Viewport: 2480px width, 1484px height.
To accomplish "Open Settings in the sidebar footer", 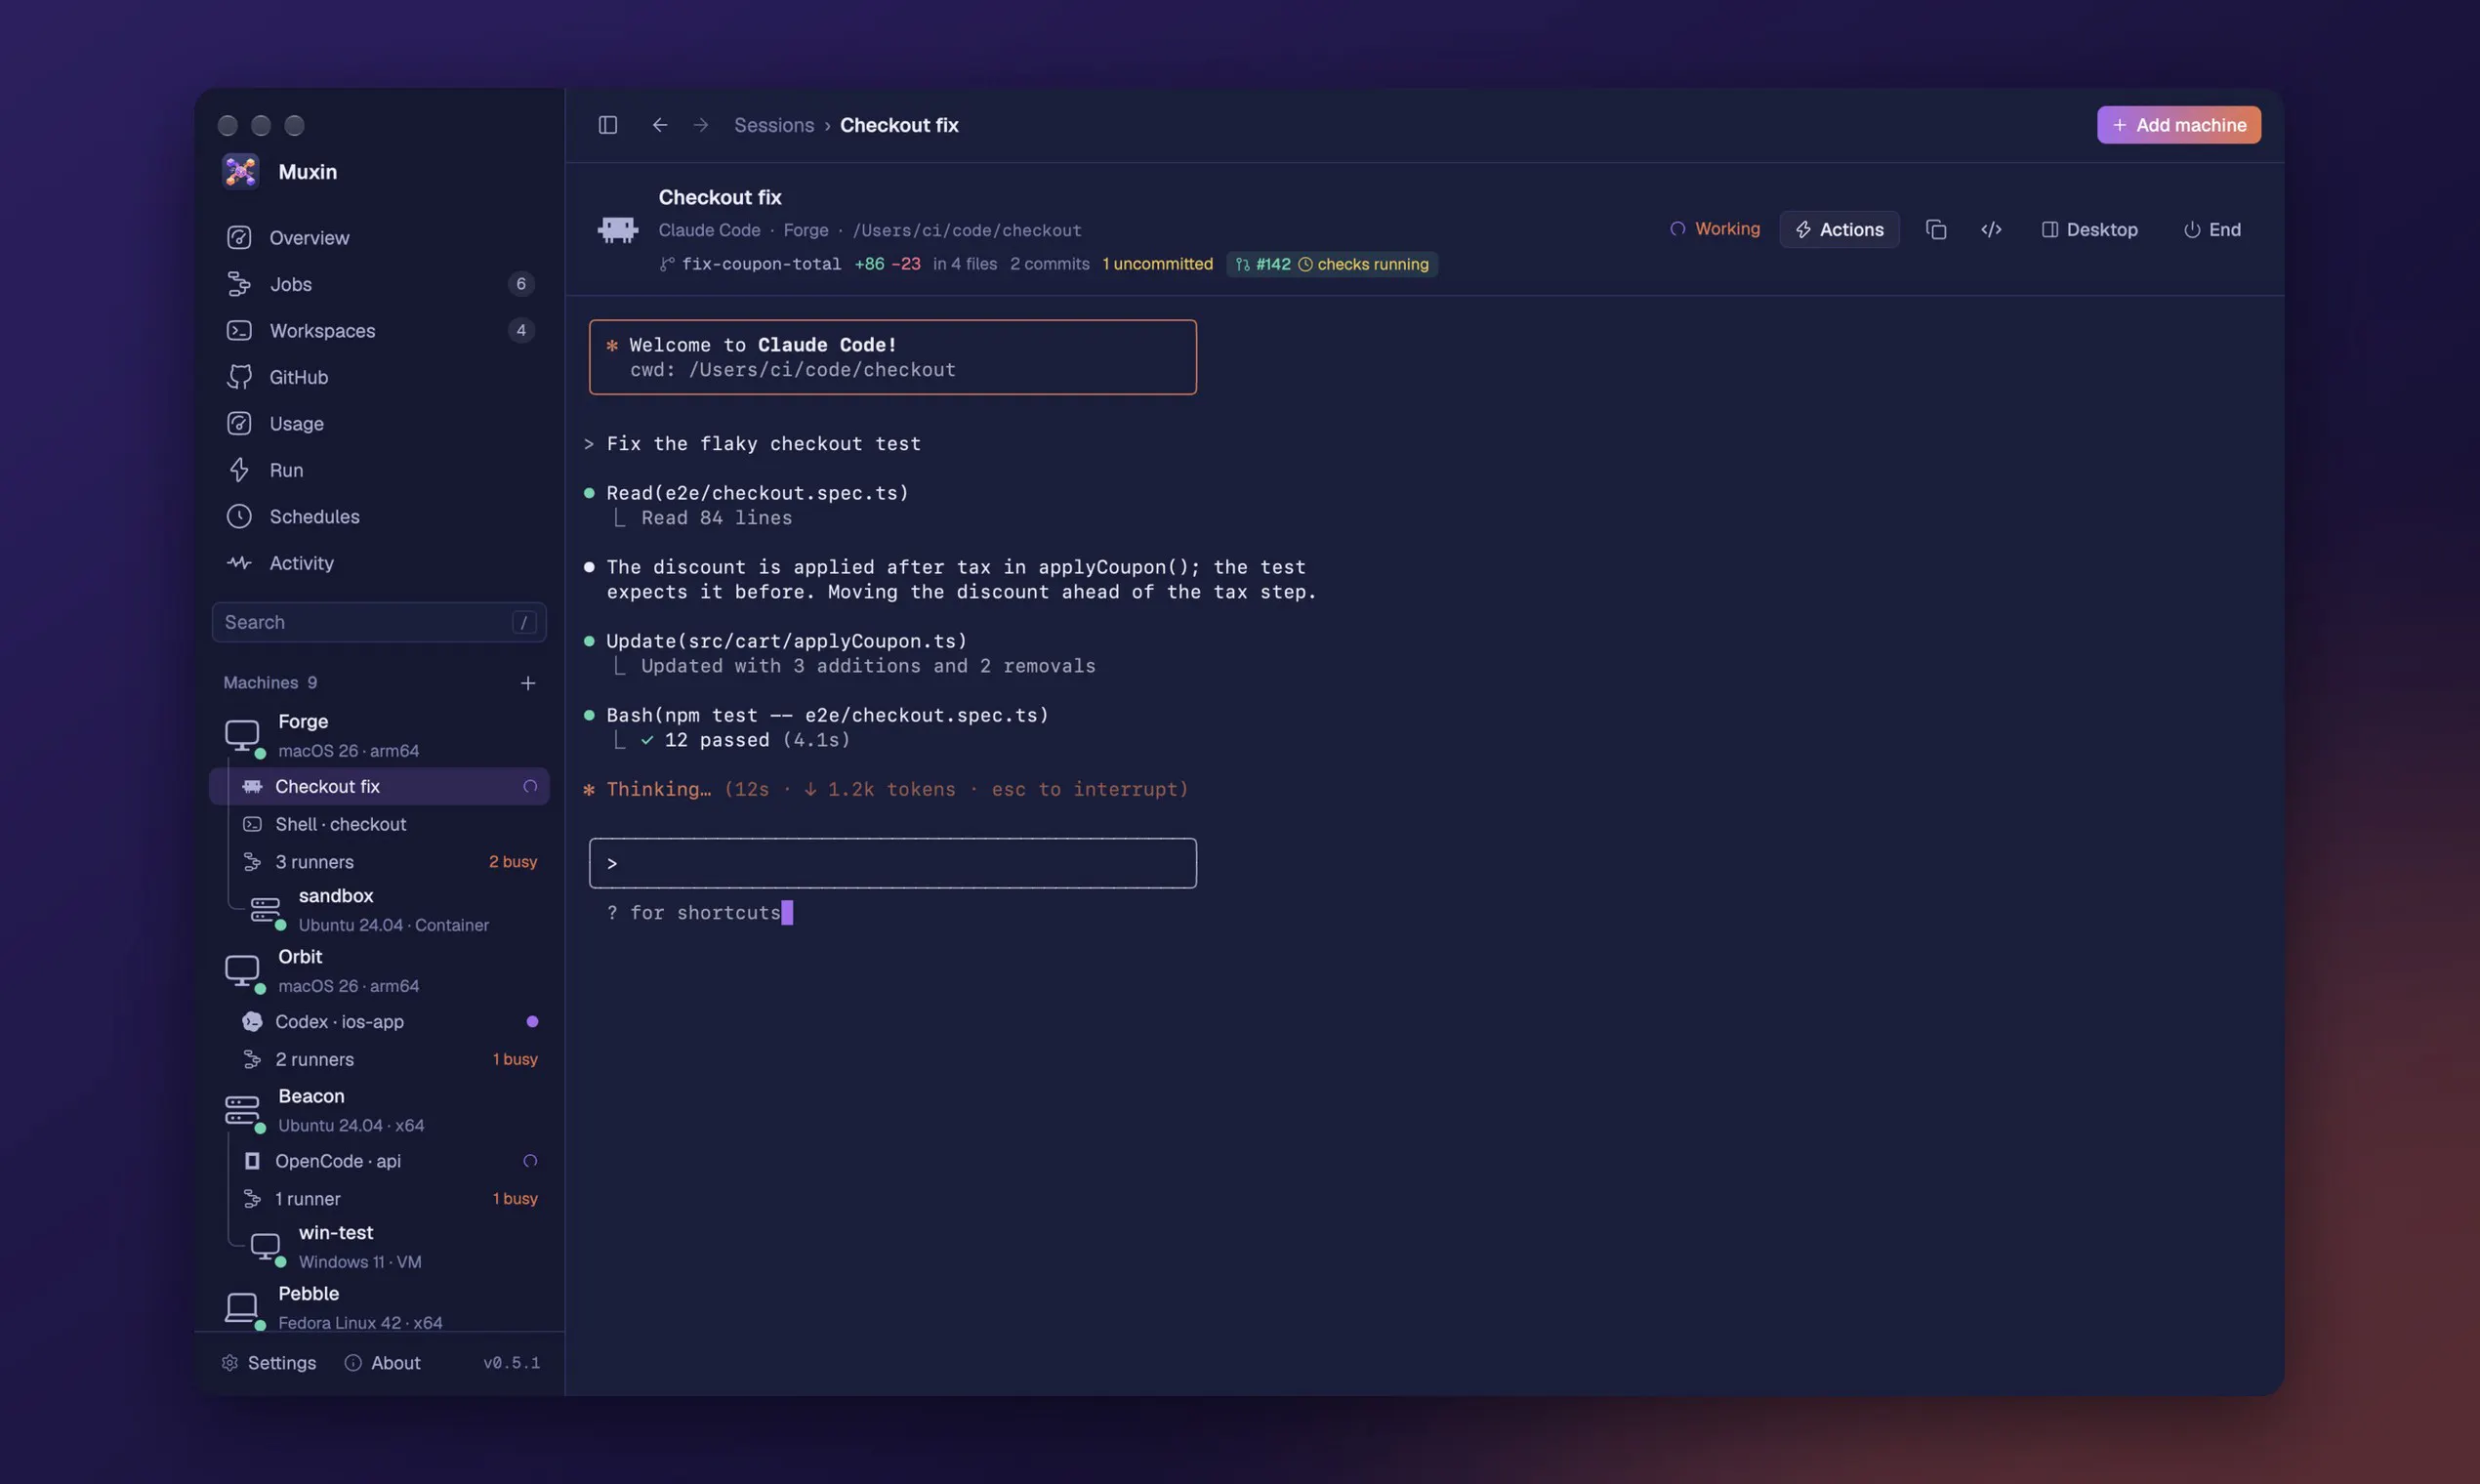I will 268,1363.
